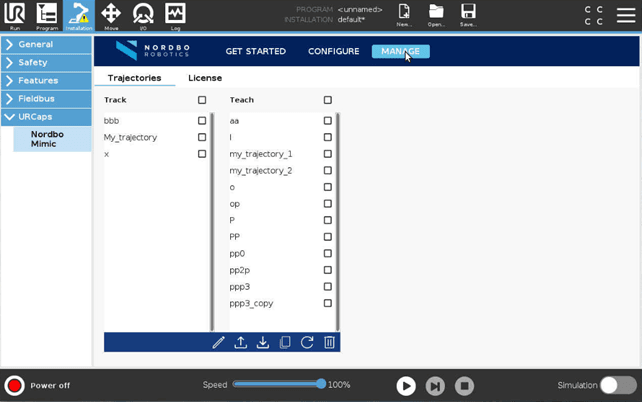Switch to the License tab

coord(205,78)
